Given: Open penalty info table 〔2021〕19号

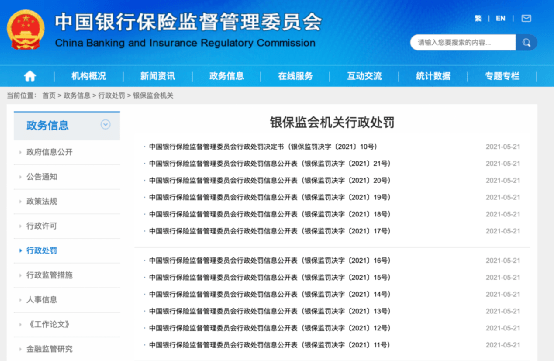Looking at the screenshot, I should point(270,197).
